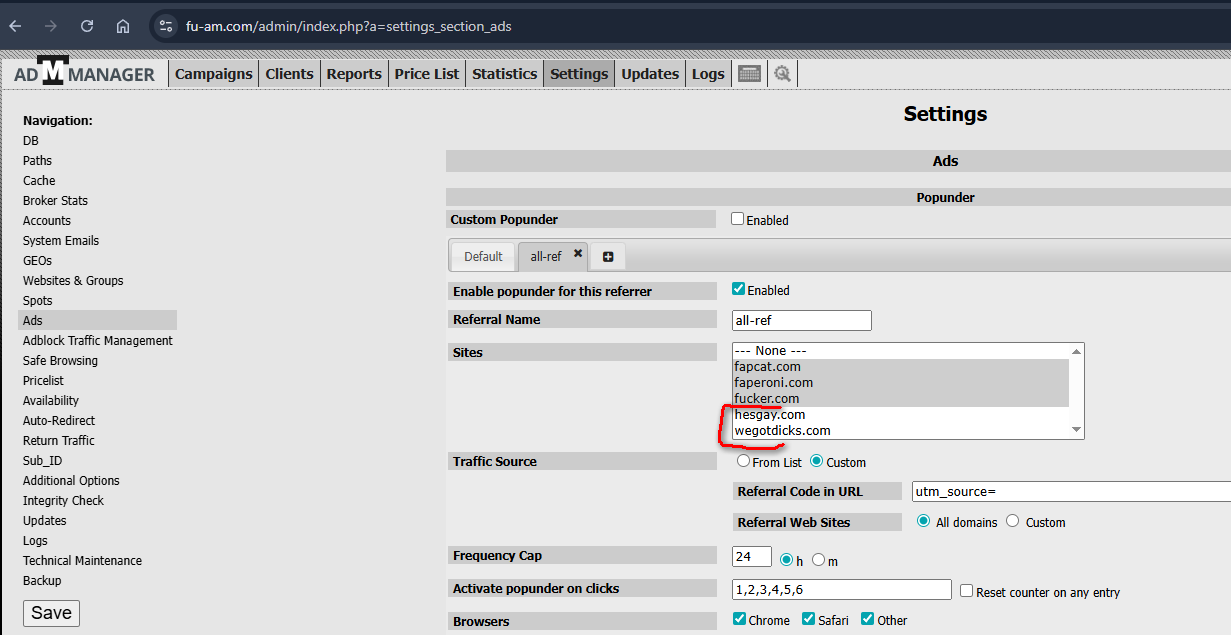Click the magnifier search icon in the toolbar
The image size is (1231, 635).
pos(782,74)
